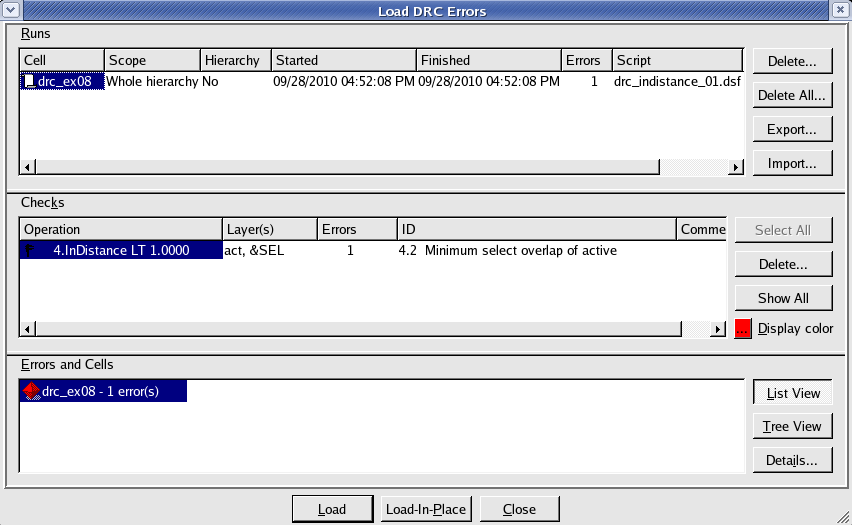Sort runs by the Script column header

click(x=676, y=60)
